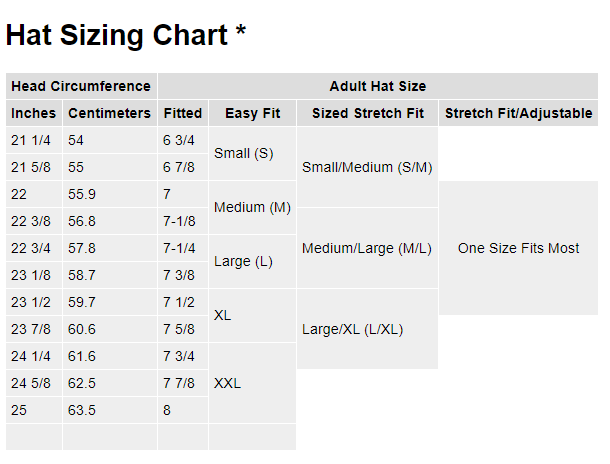
Task: Select the Large/XL (L/XL) cell
Action: pos(352,329)
